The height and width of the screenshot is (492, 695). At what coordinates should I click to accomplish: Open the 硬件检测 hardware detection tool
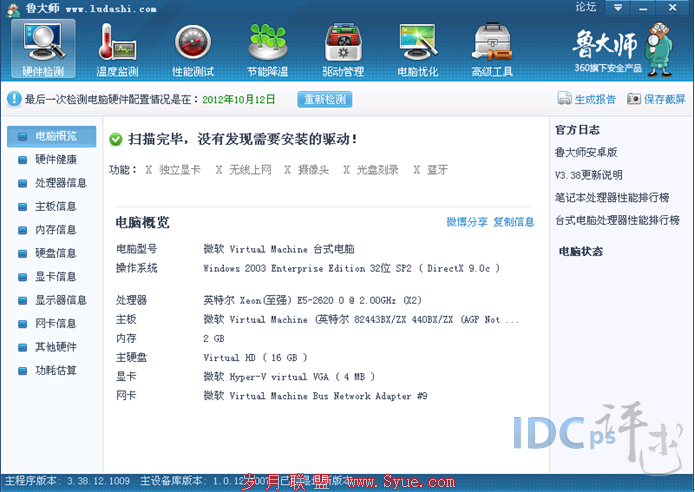click(x=43, y=49)
